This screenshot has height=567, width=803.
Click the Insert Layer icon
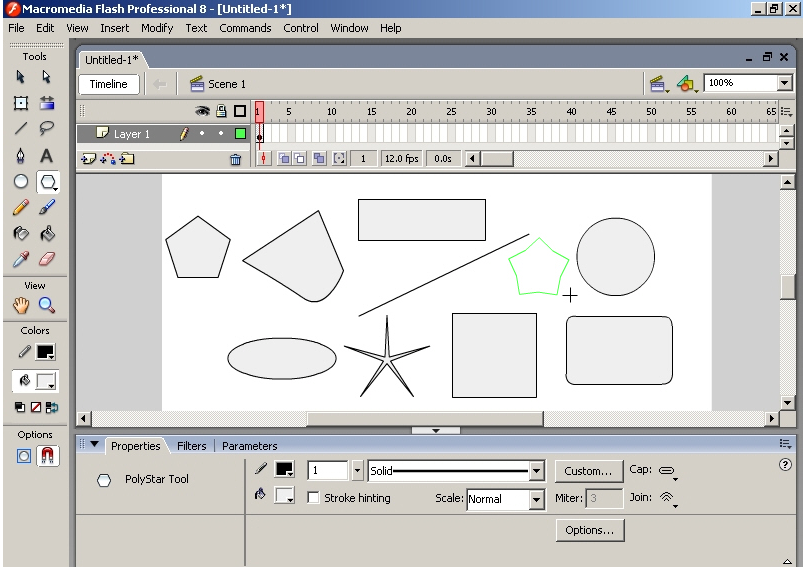point(88,159)
